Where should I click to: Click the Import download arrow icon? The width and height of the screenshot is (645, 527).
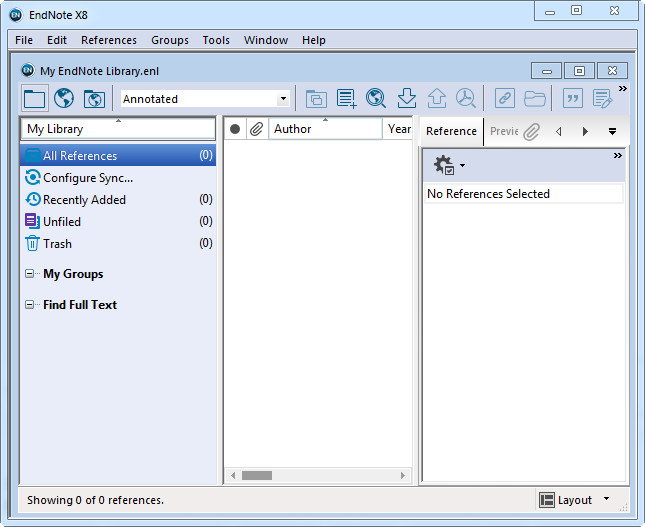406,99
